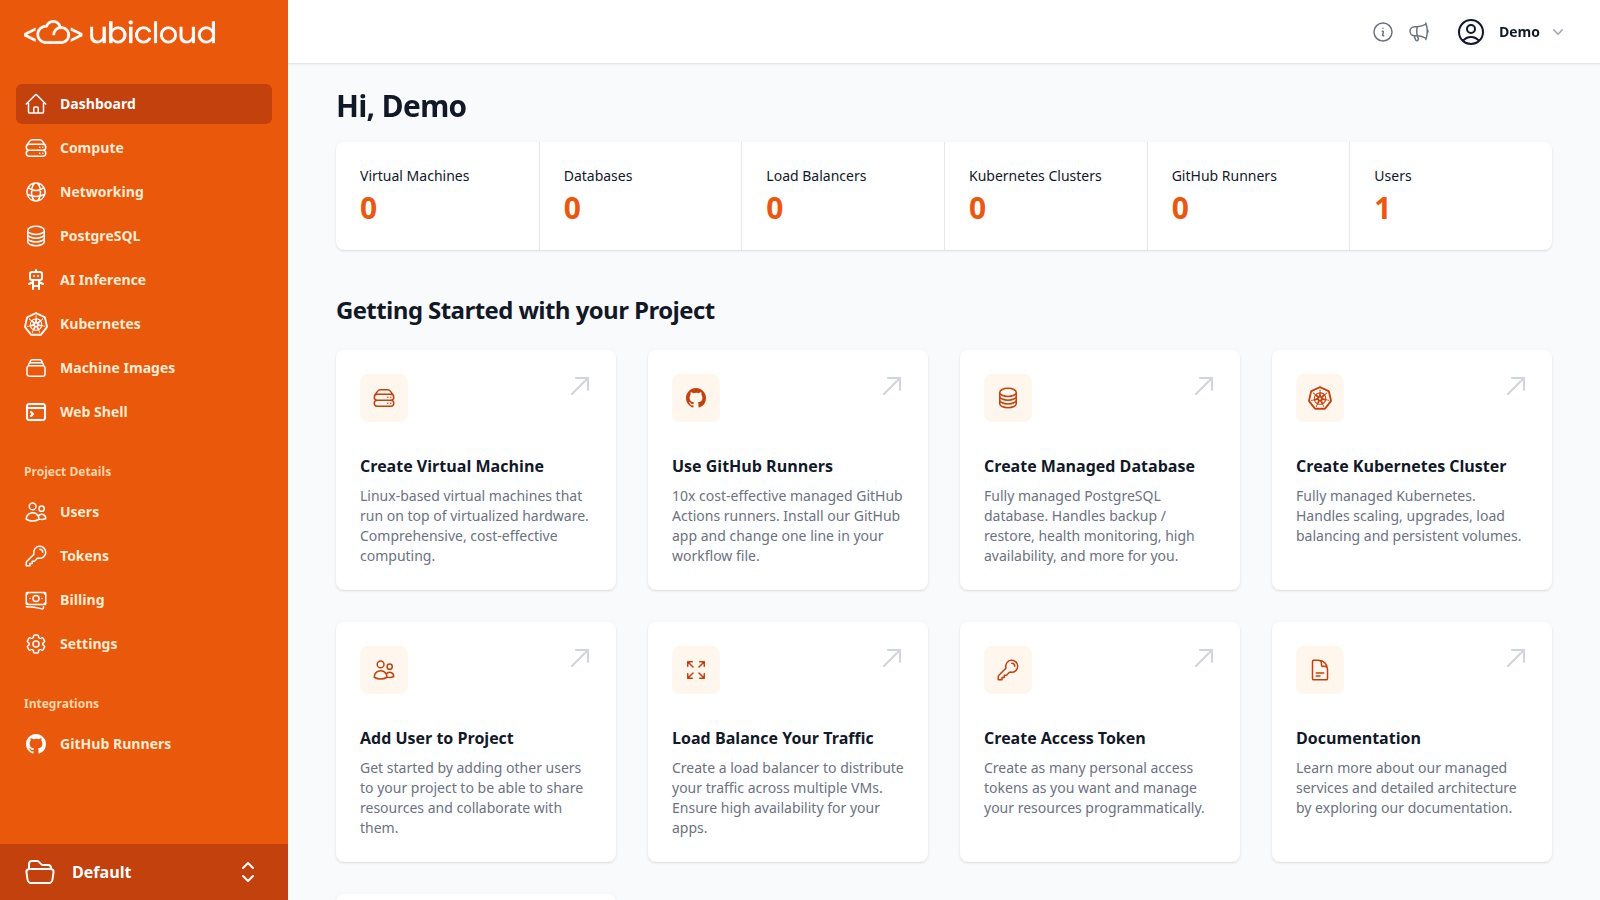
Task: Expand the Demo account dropdown chevron
Action: pos(1558,32)
